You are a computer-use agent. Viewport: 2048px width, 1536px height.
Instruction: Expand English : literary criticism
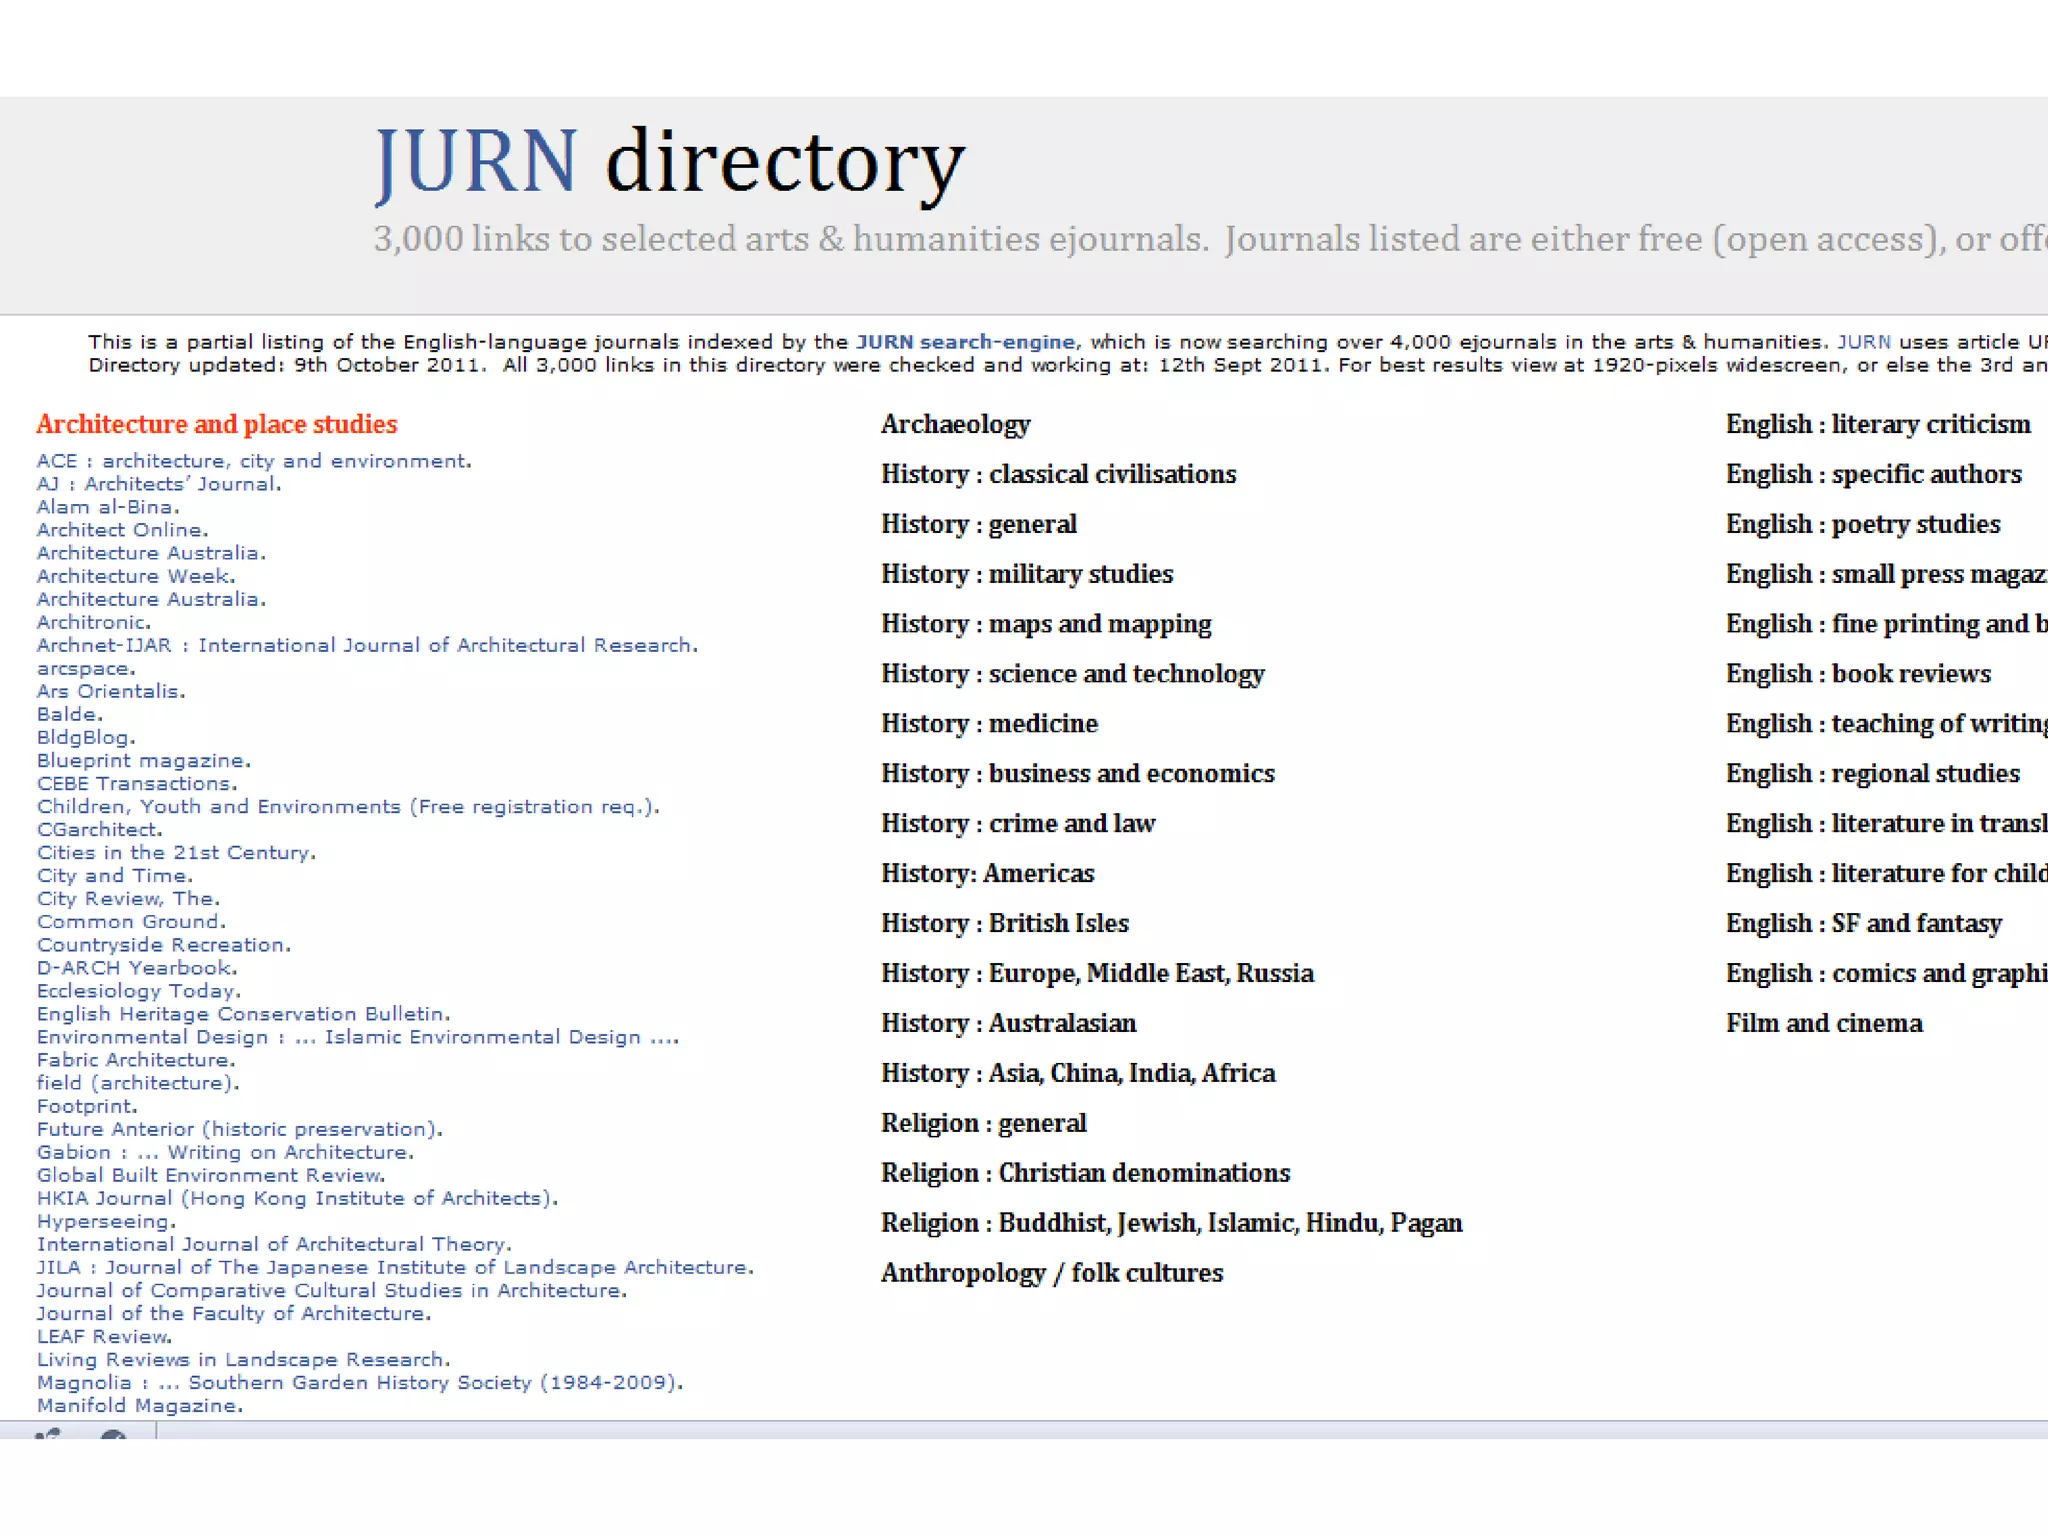click(x=1877, y=424)
